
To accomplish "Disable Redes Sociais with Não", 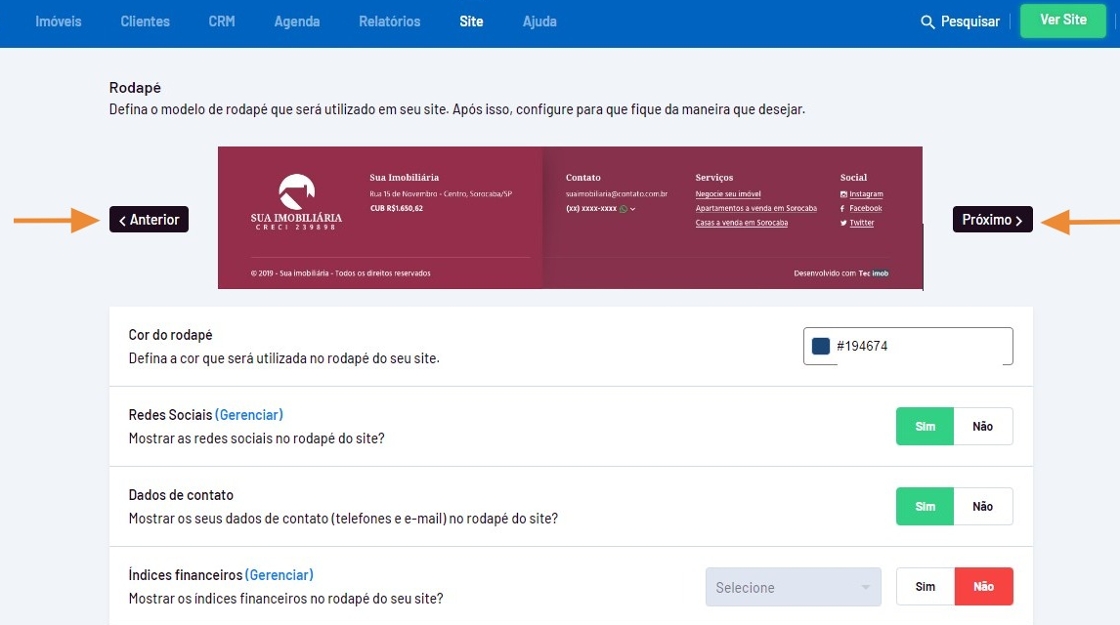I will [983, 426].
